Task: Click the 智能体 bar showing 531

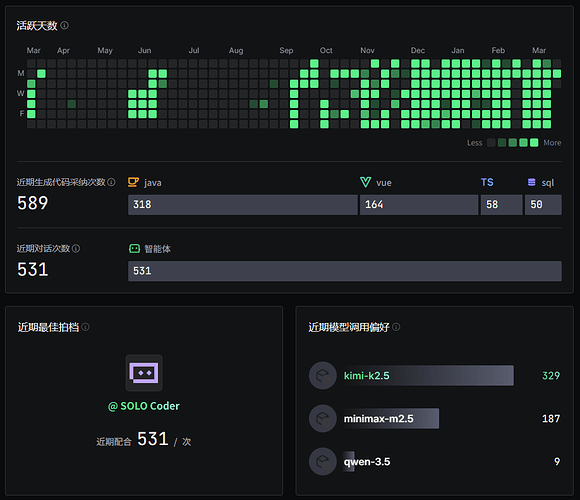Action: (345, 271)
